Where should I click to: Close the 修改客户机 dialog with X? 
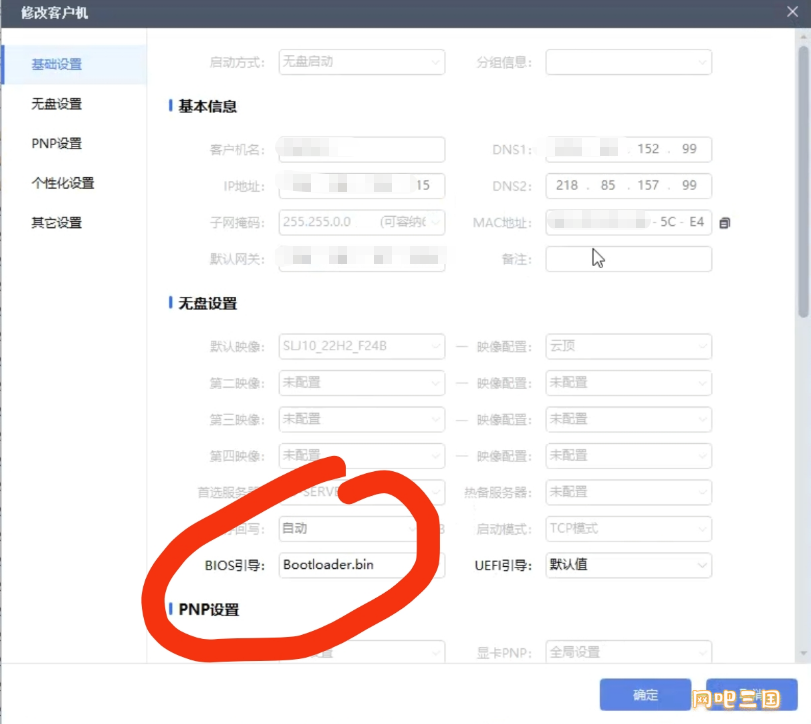(790, 11)
